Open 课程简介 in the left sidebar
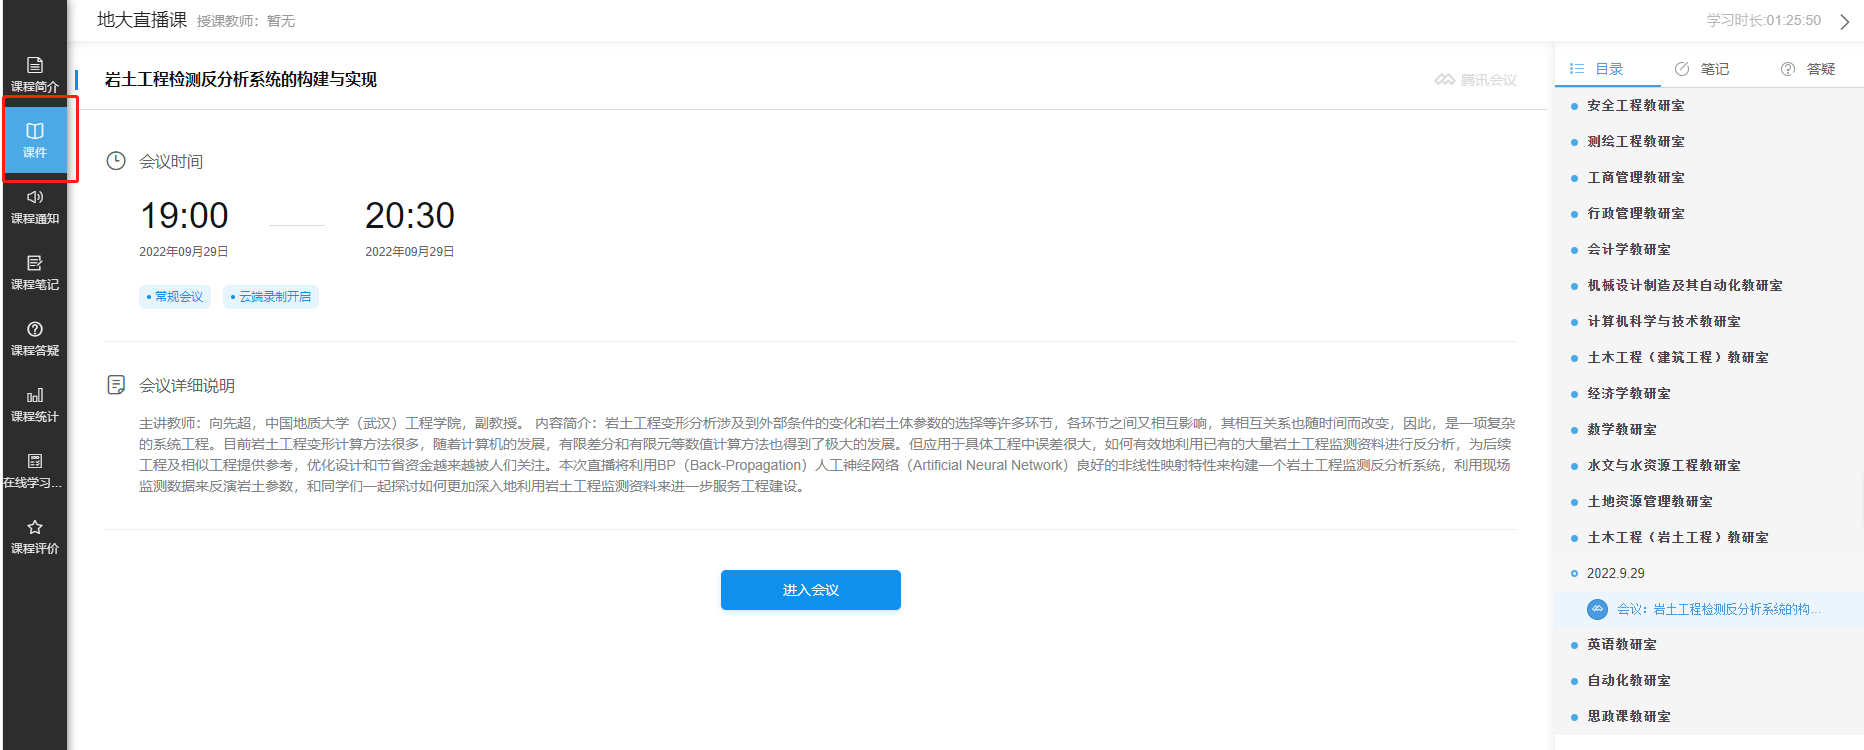1864x750 pixels. click(35, 74)
